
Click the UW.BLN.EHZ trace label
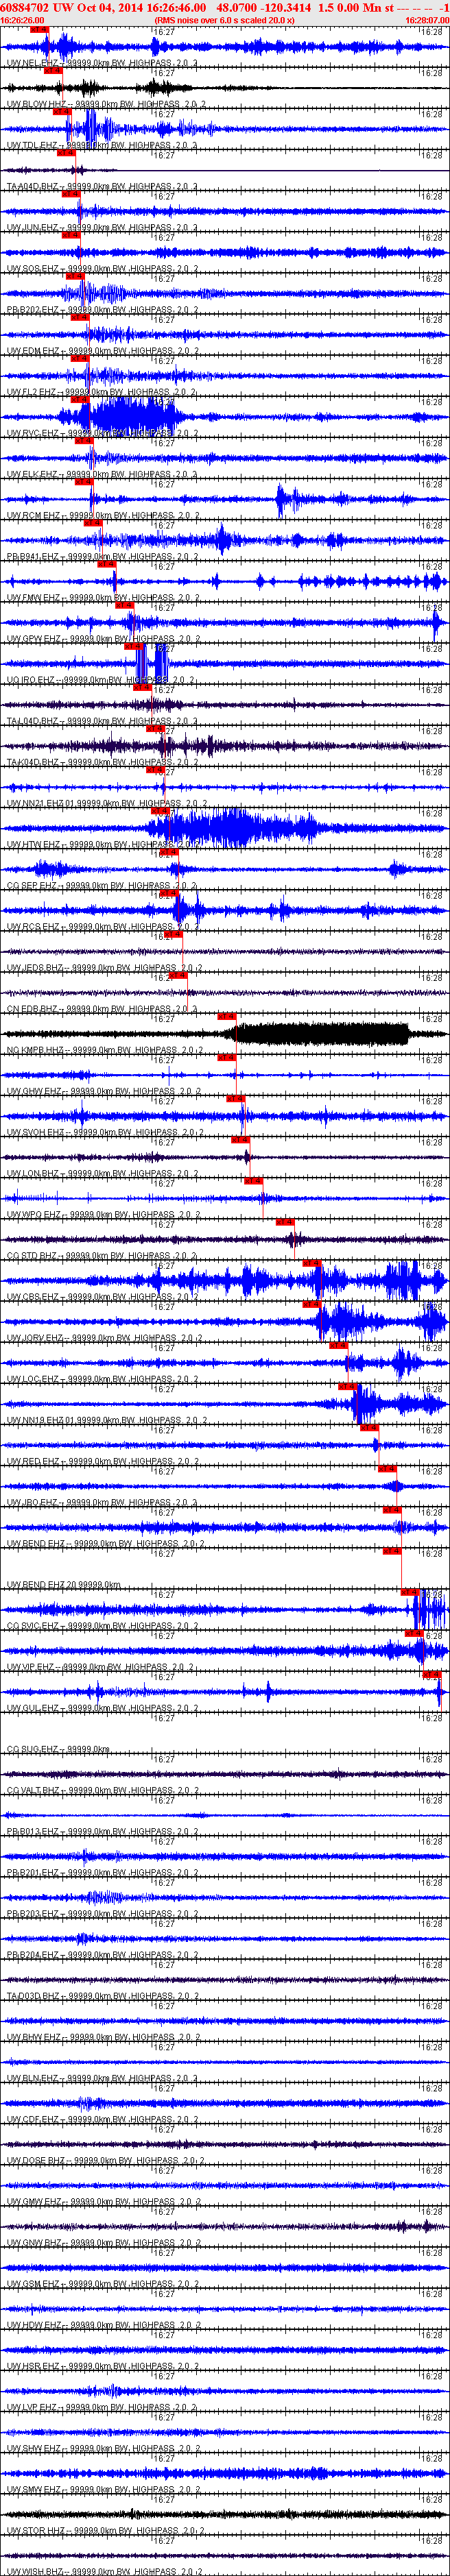101,2077
